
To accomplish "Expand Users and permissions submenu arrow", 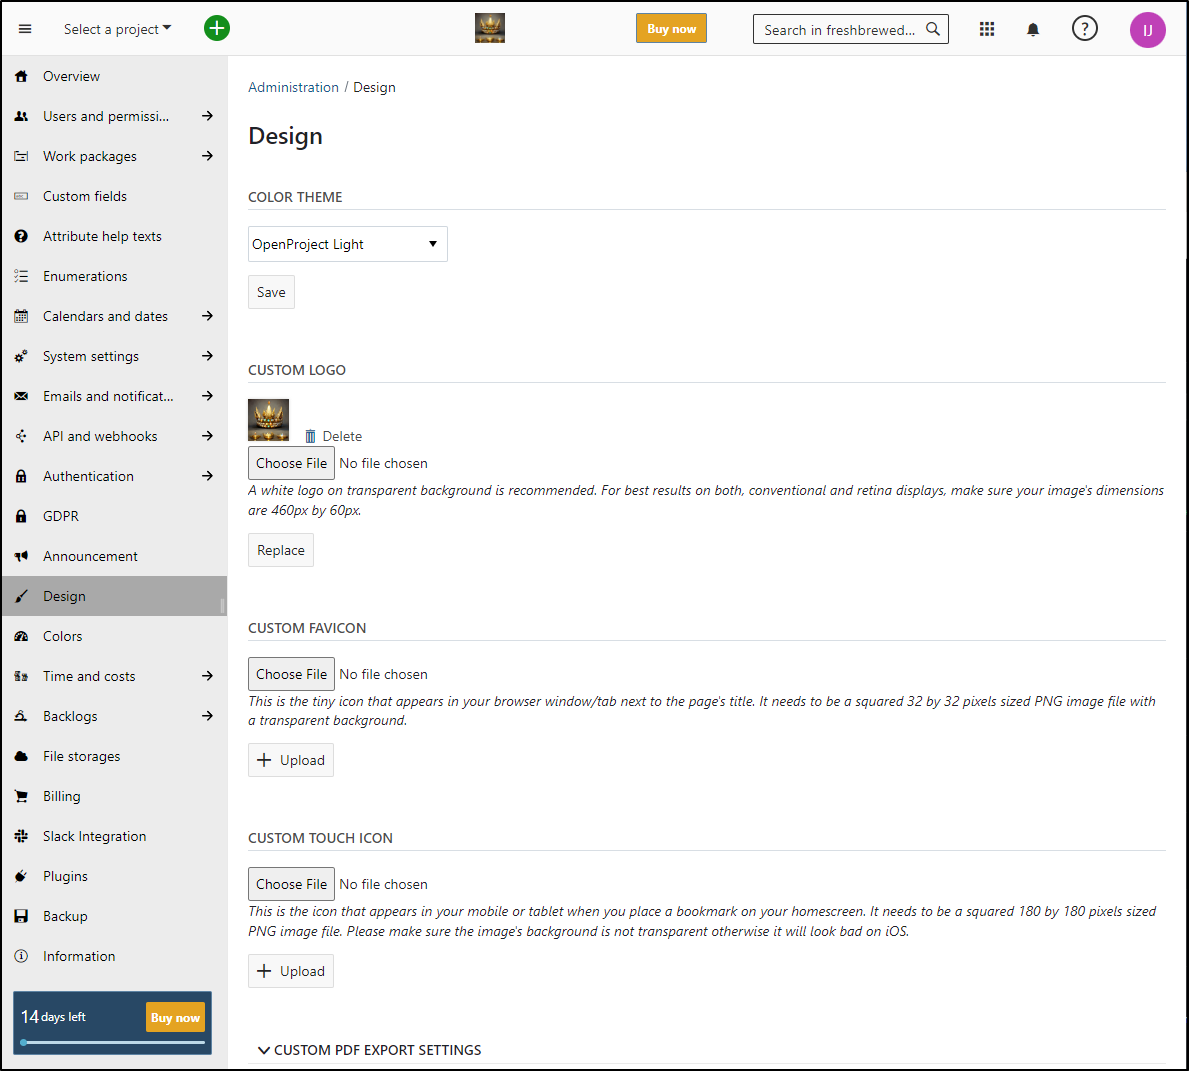I will [207, 116].
